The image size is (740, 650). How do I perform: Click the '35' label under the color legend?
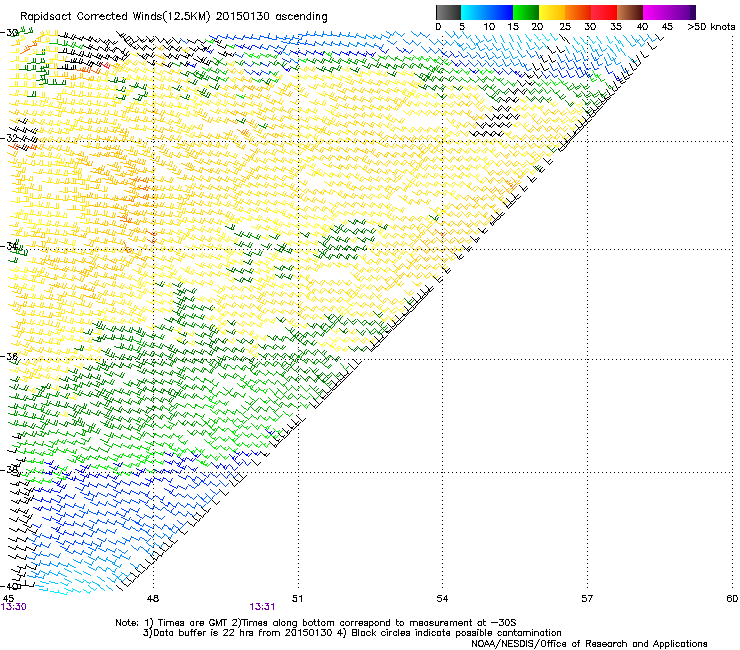tap(616, 27)
